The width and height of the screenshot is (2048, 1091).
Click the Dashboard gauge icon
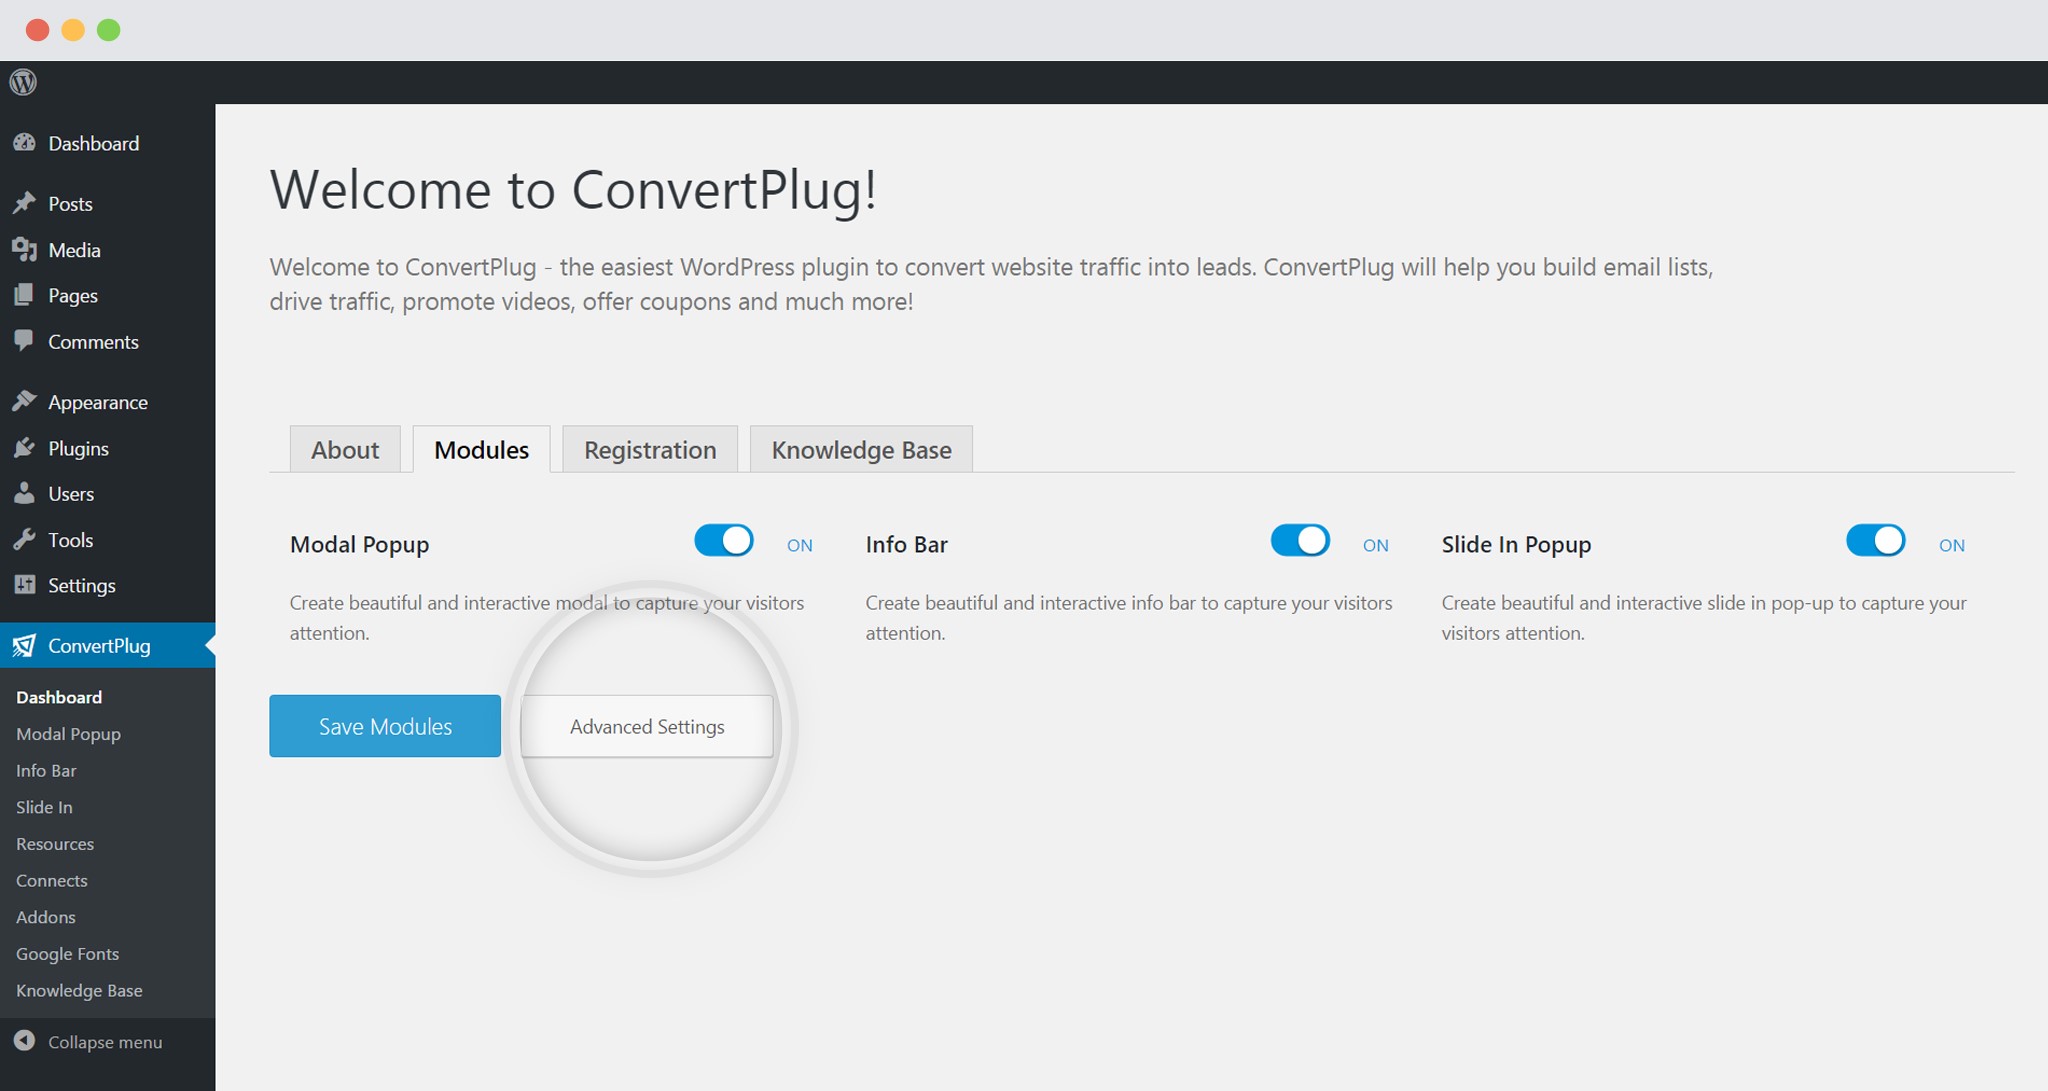(x=24, y=143)
